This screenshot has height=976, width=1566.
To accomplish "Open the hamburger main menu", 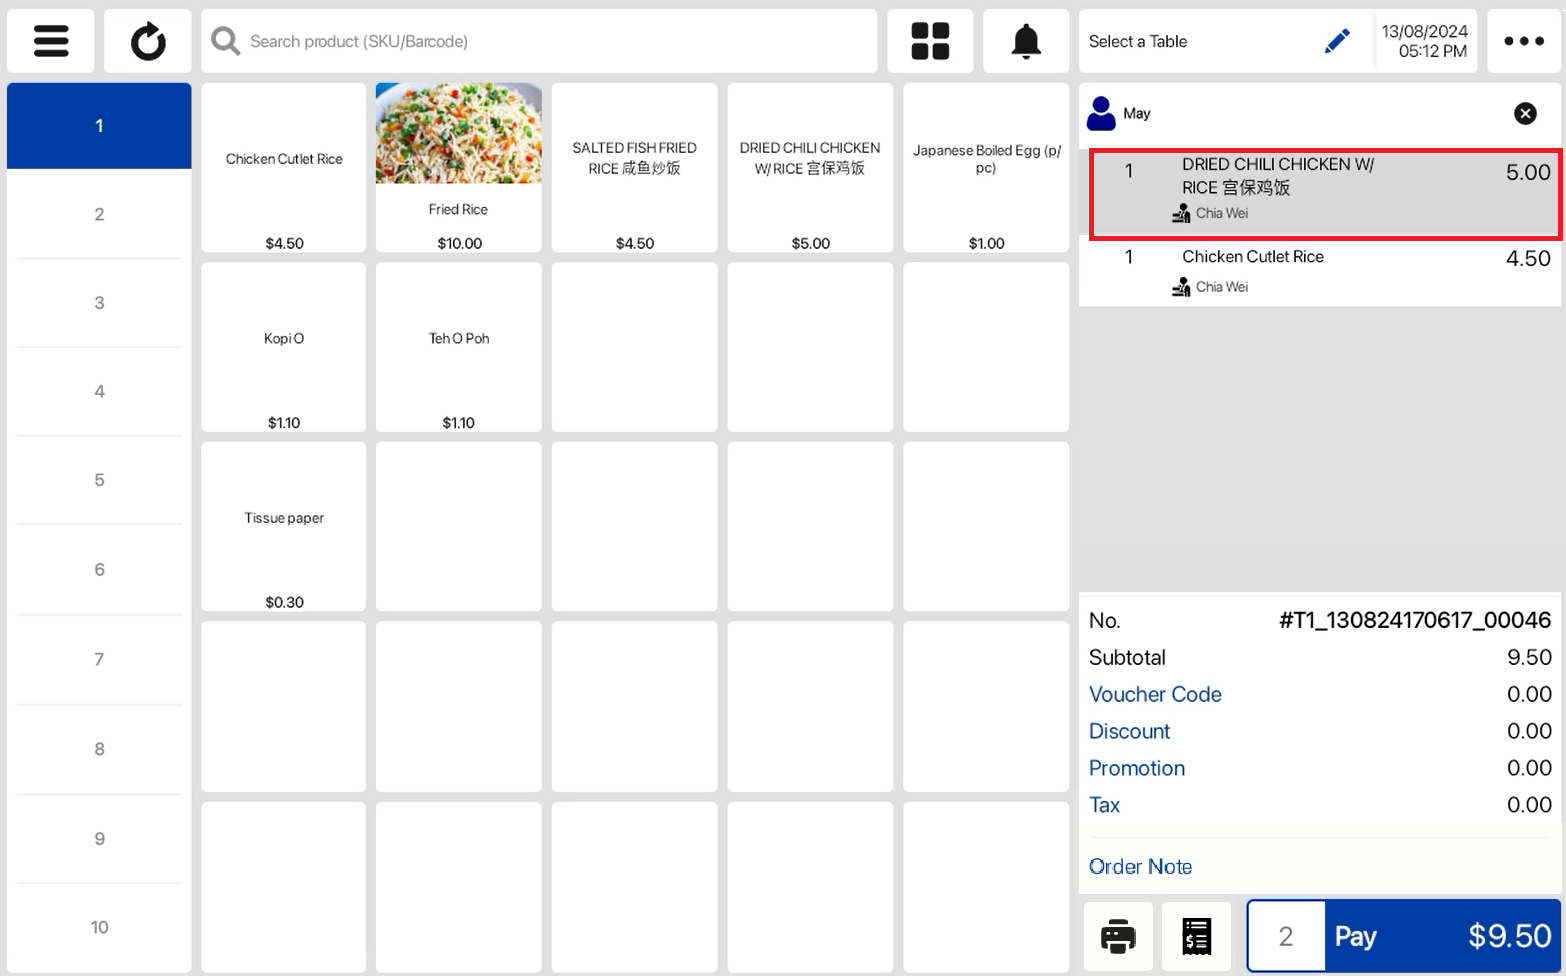I will pos(51,41).
